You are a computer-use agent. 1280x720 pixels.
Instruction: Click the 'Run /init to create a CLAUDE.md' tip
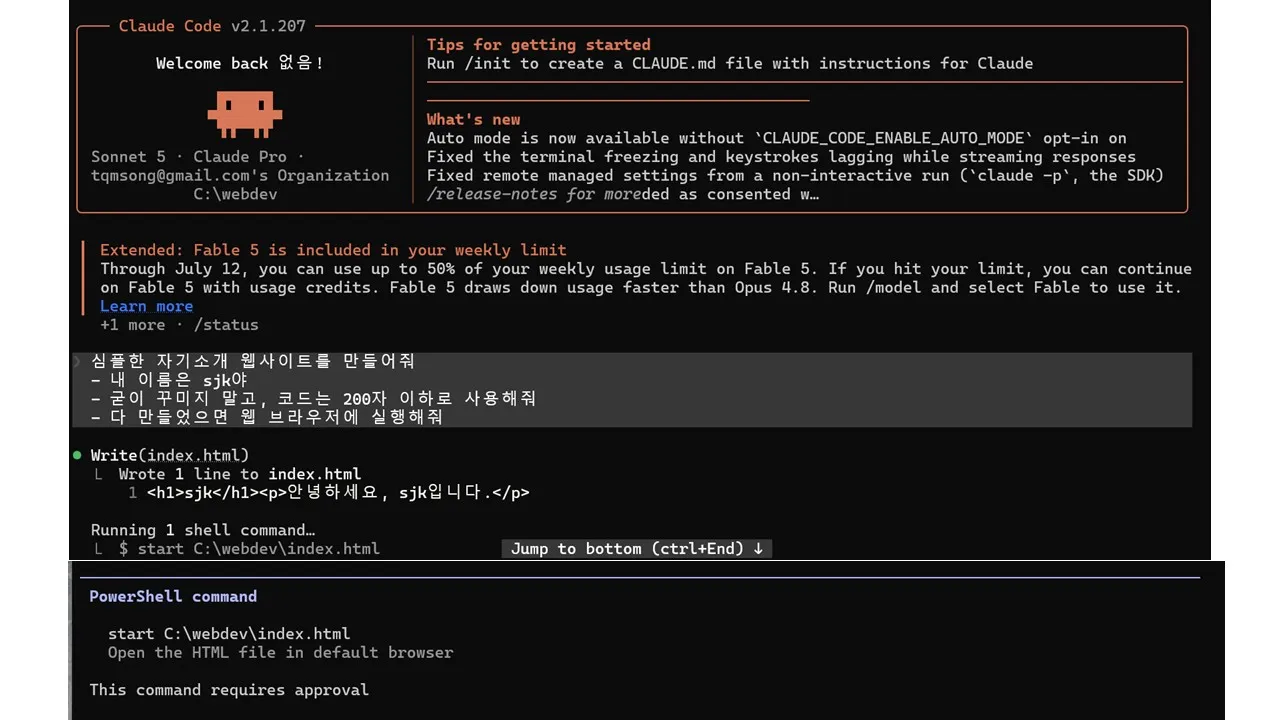pos(730,63)
